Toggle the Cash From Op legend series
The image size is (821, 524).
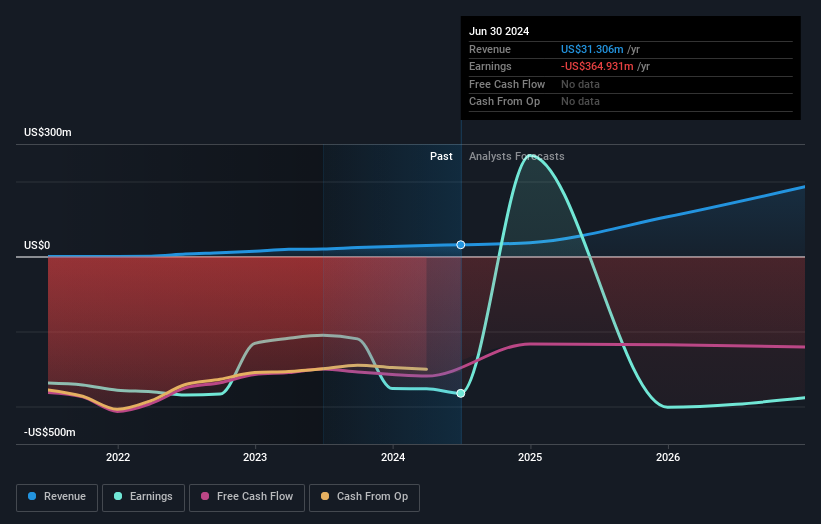(x=364, y=497)
